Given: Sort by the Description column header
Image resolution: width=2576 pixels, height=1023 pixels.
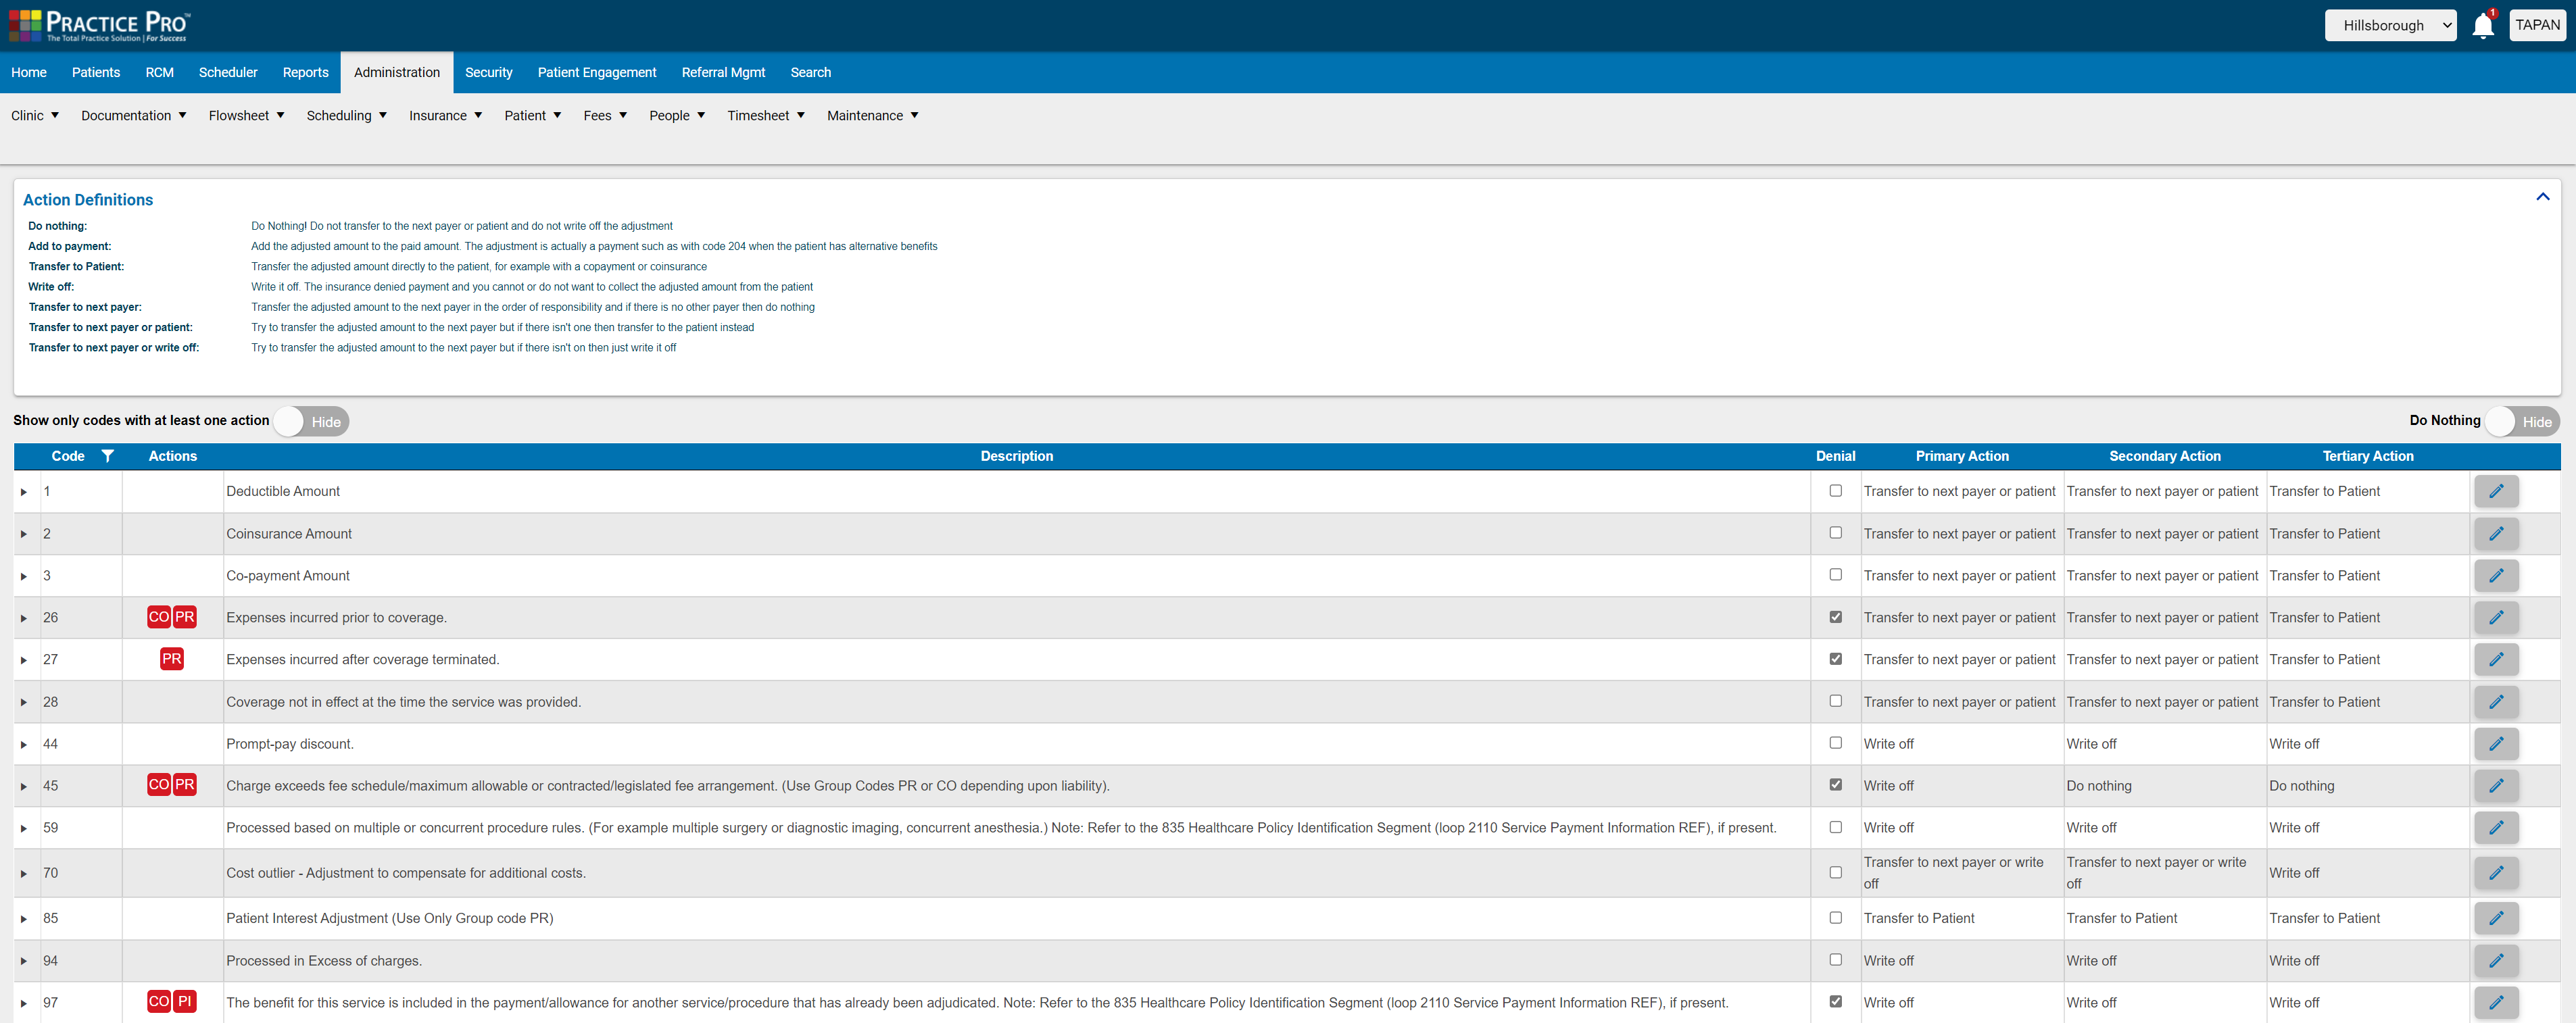Looking at the screenshot, I should tap(1016, 456).
